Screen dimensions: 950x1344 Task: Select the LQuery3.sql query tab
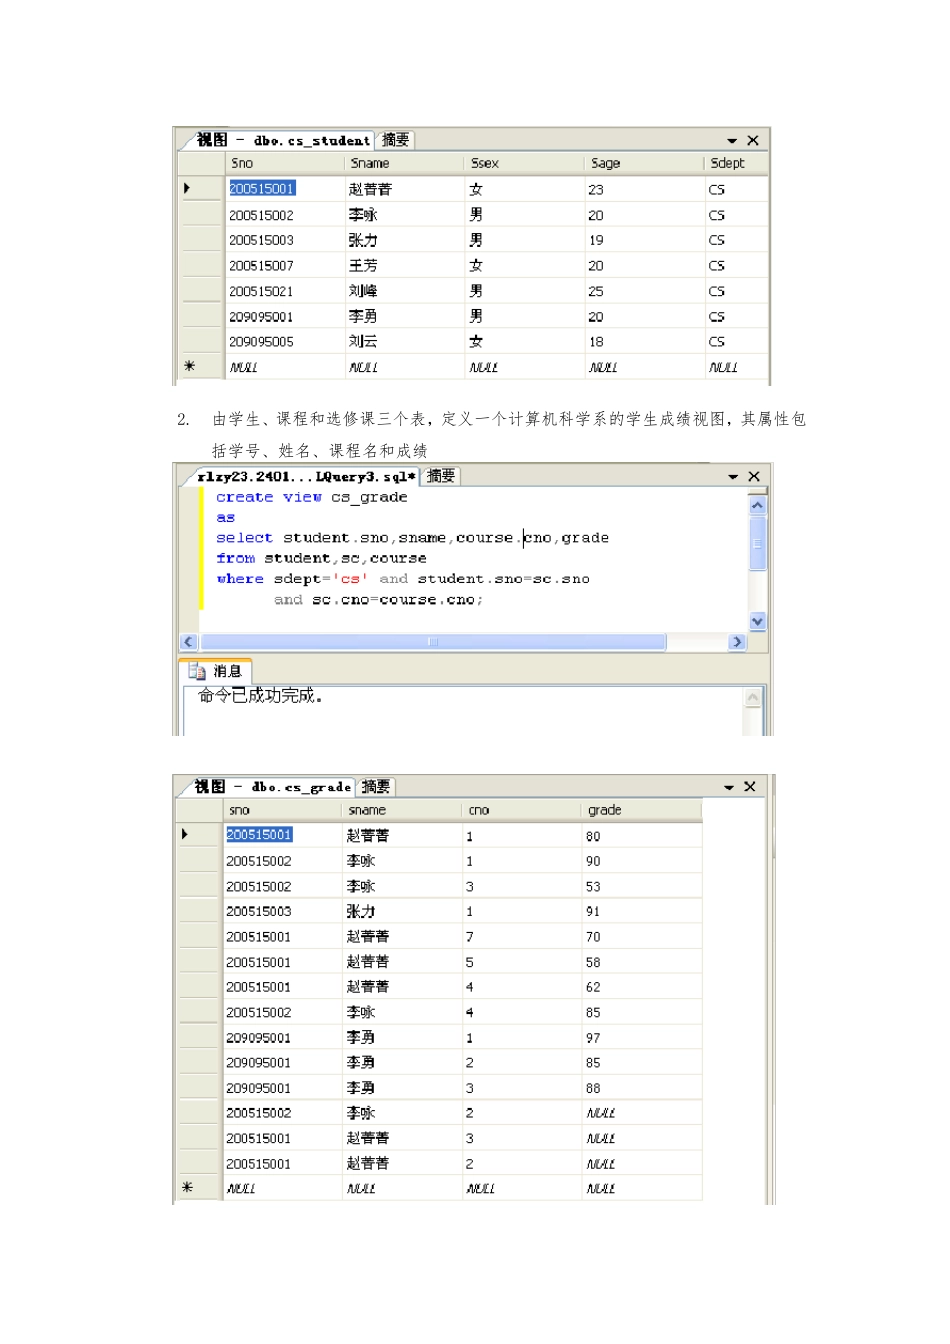pyautogui.click(x=306, y=476)
